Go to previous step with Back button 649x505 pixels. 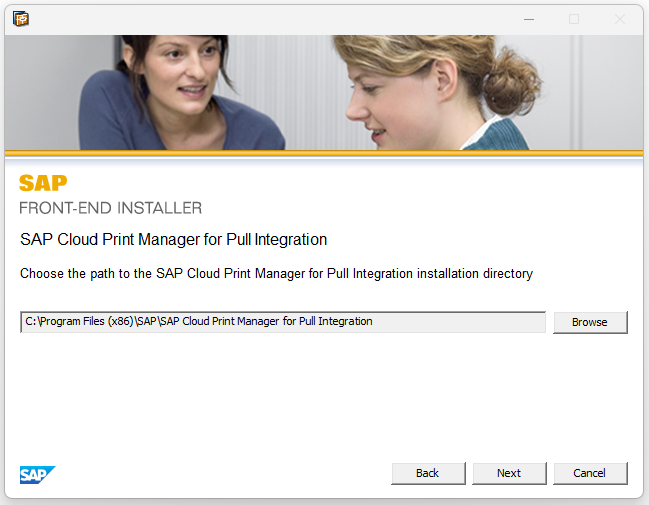[428, 473]
